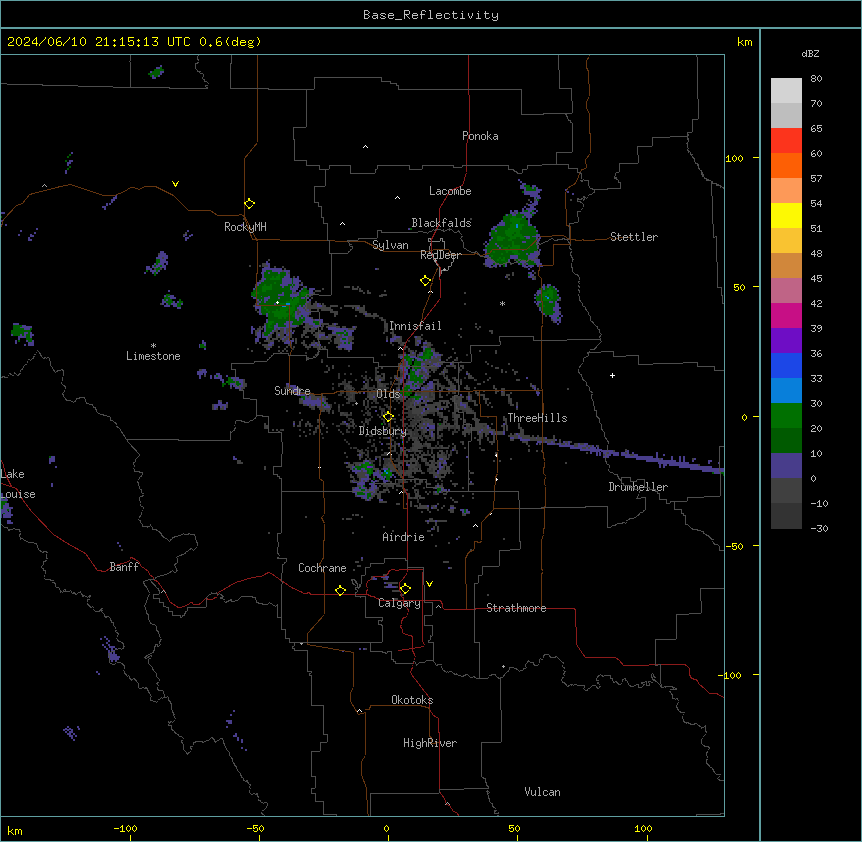Click the purple radial spike west of Drumheller
Viewport: 862px width, 842px height.
[x=616, y=453]
